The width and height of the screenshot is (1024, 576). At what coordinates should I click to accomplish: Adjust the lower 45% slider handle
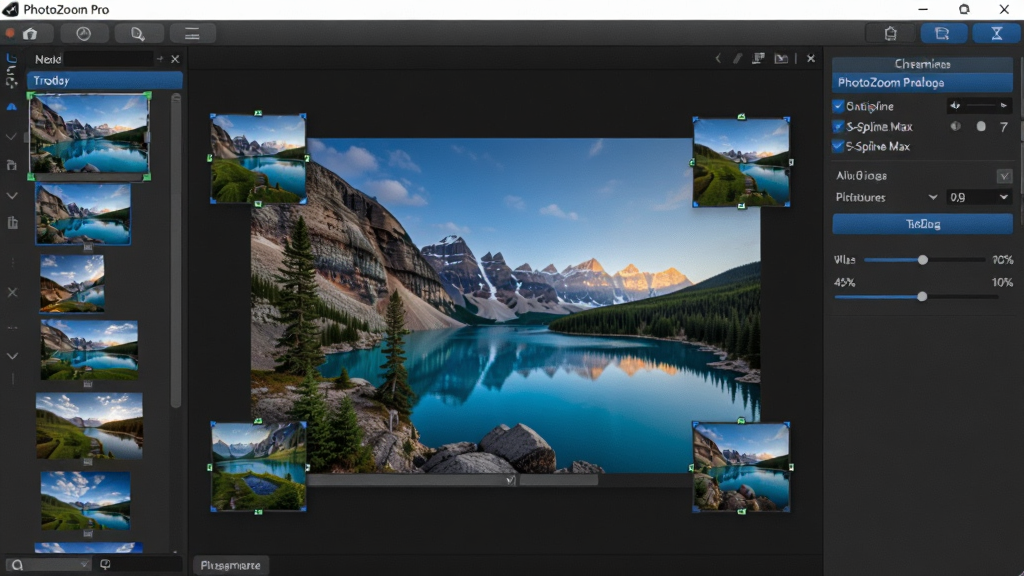tap(922, 296)
